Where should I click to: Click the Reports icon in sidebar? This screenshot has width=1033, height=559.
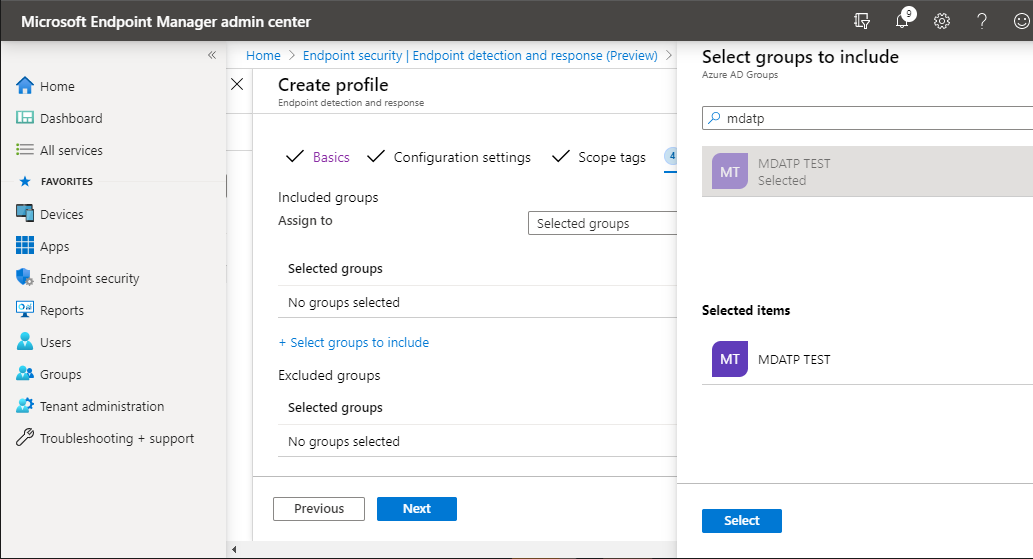coord(25,309)
